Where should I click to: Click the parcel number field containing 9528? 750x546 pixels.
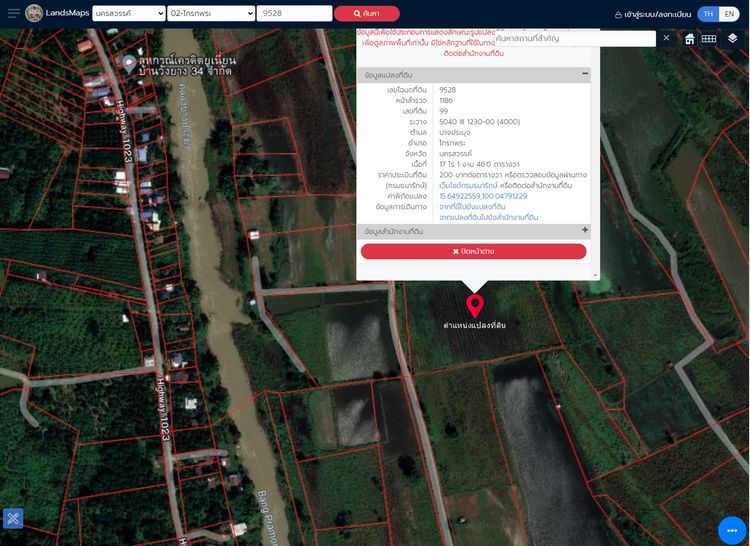pos(294,14)
